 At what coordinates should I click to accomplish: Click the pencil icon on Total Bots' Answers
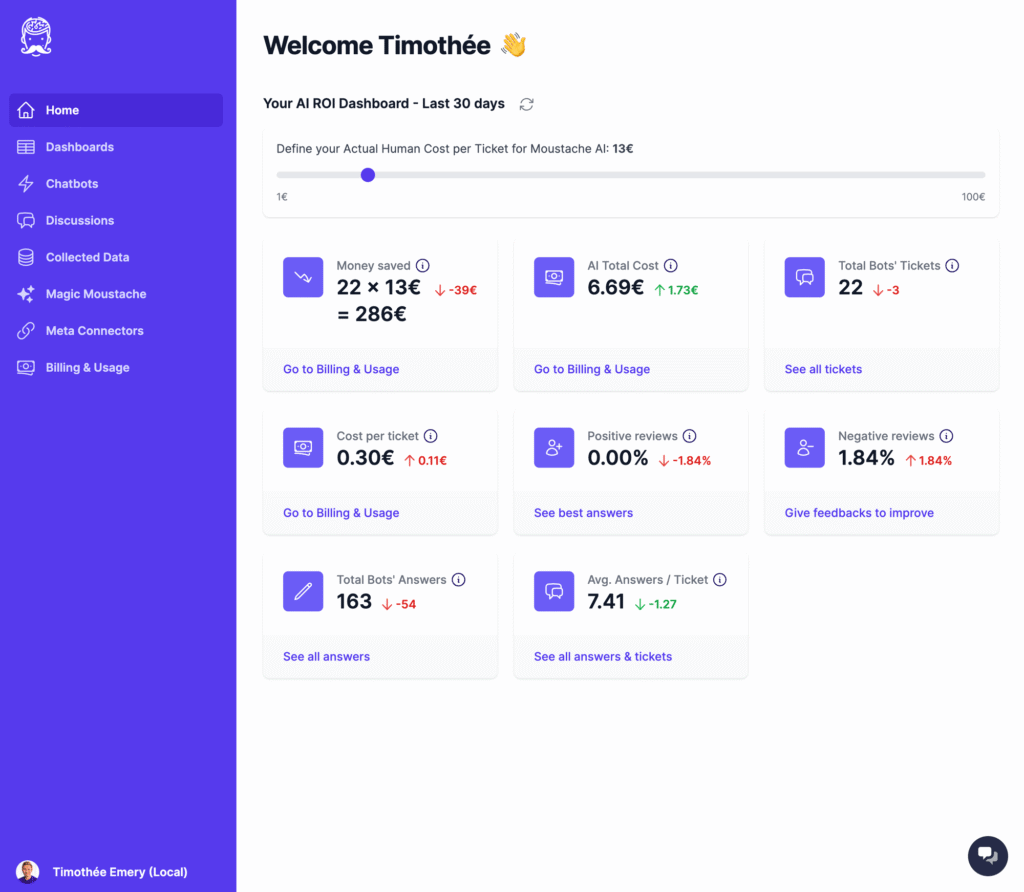tap(303, 591)
